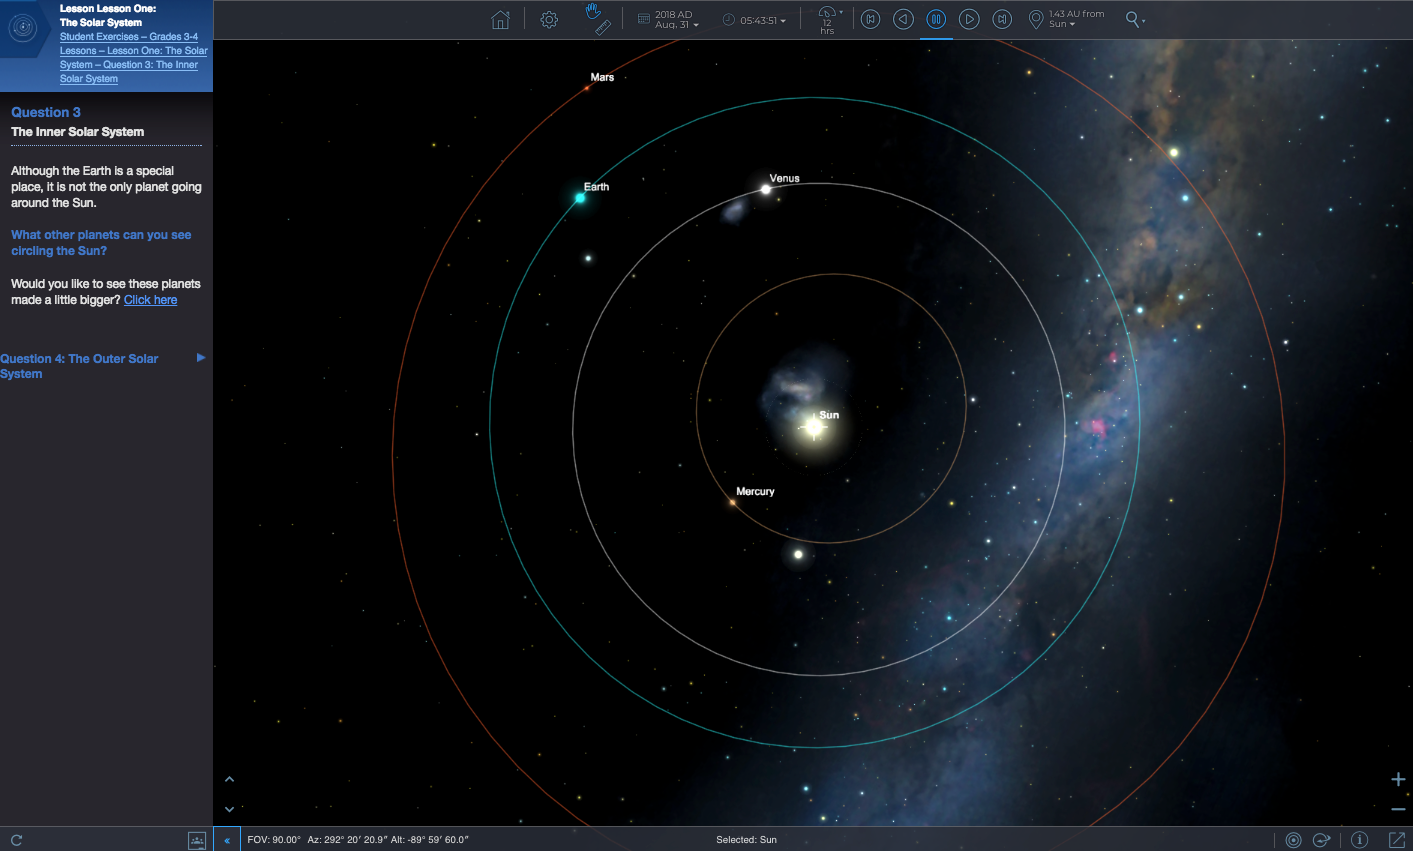Open the settings gear in toolbar
Viewport: 1413px width, 851px height.
pyautogui.click(x=549, y=20)
